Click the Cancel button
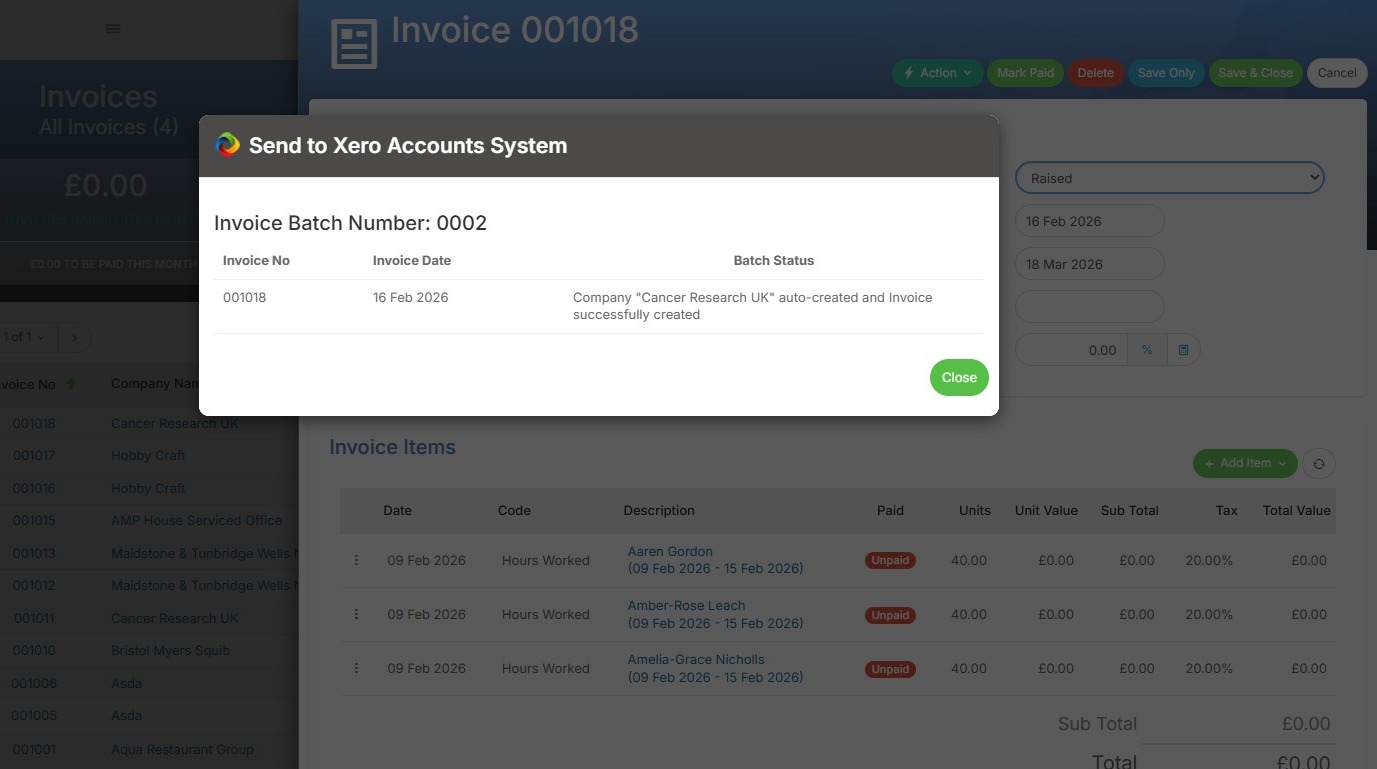This screenshot has width=1377, height=769. tap(1337, 73)
